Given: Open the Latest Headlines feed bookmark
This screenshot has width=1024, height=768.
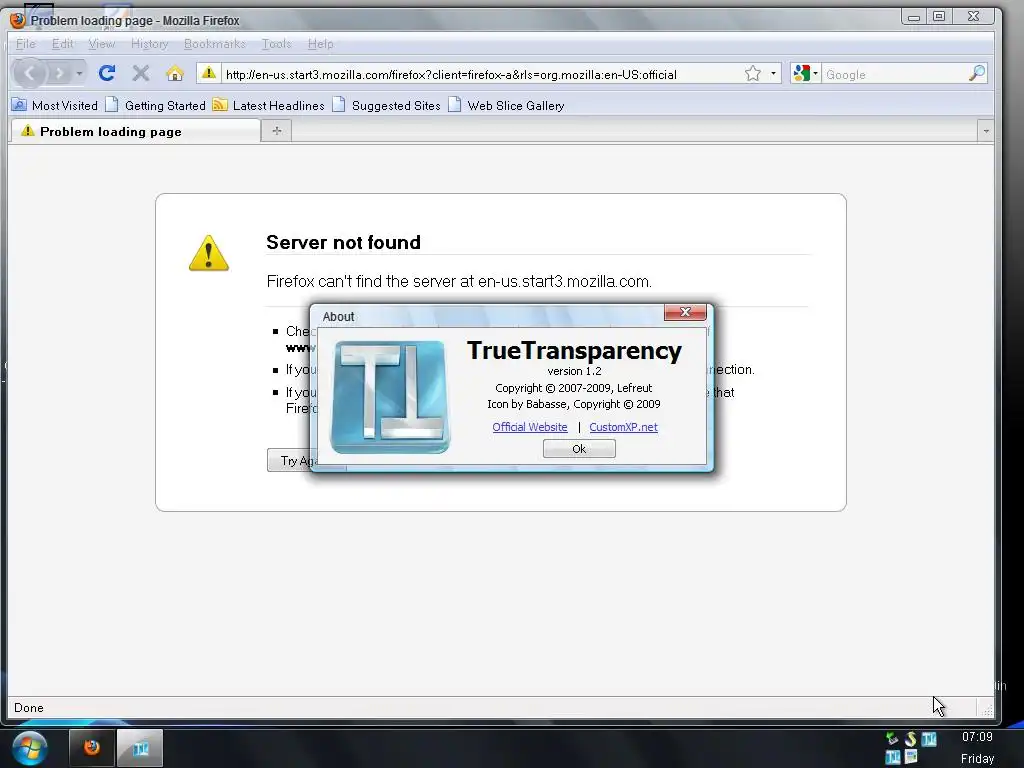Looking at the screenshot, I should tap(268, 105).
